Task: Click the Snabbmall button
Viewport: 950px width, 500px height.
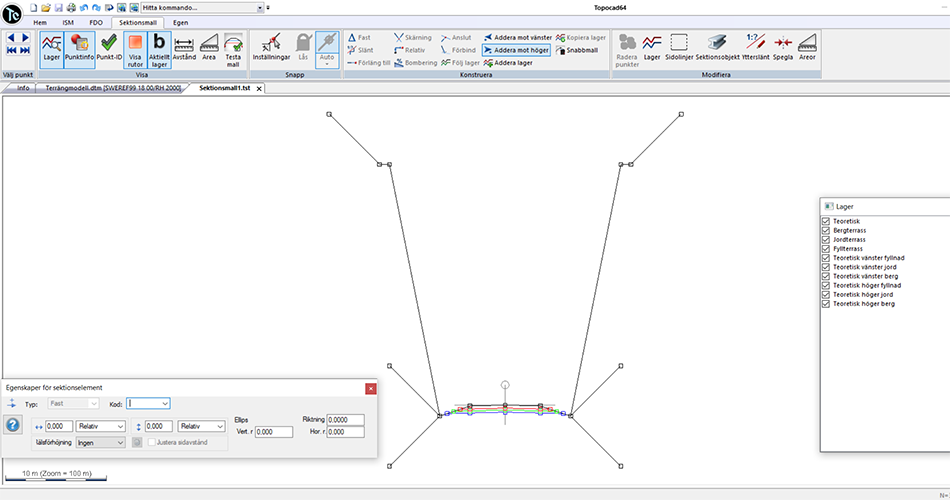Action: coord(577,50)
